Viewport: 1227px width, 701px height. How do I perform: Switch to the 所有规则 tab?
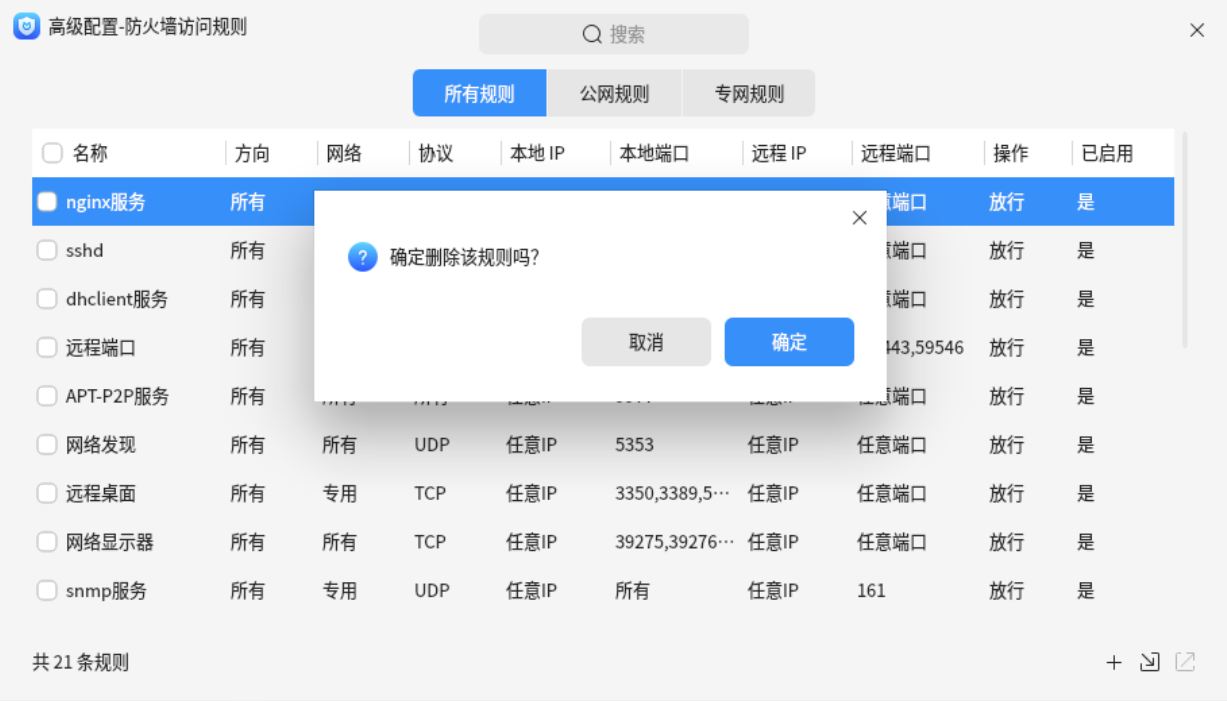(x=480, y=94)
